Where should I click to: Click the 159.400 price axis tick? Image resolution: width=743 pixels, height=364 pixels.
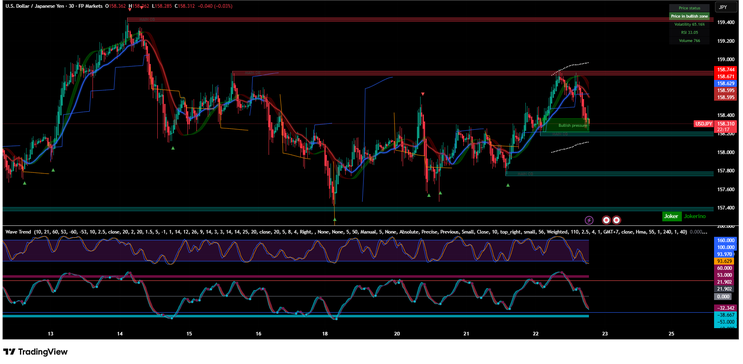point(725,22)
